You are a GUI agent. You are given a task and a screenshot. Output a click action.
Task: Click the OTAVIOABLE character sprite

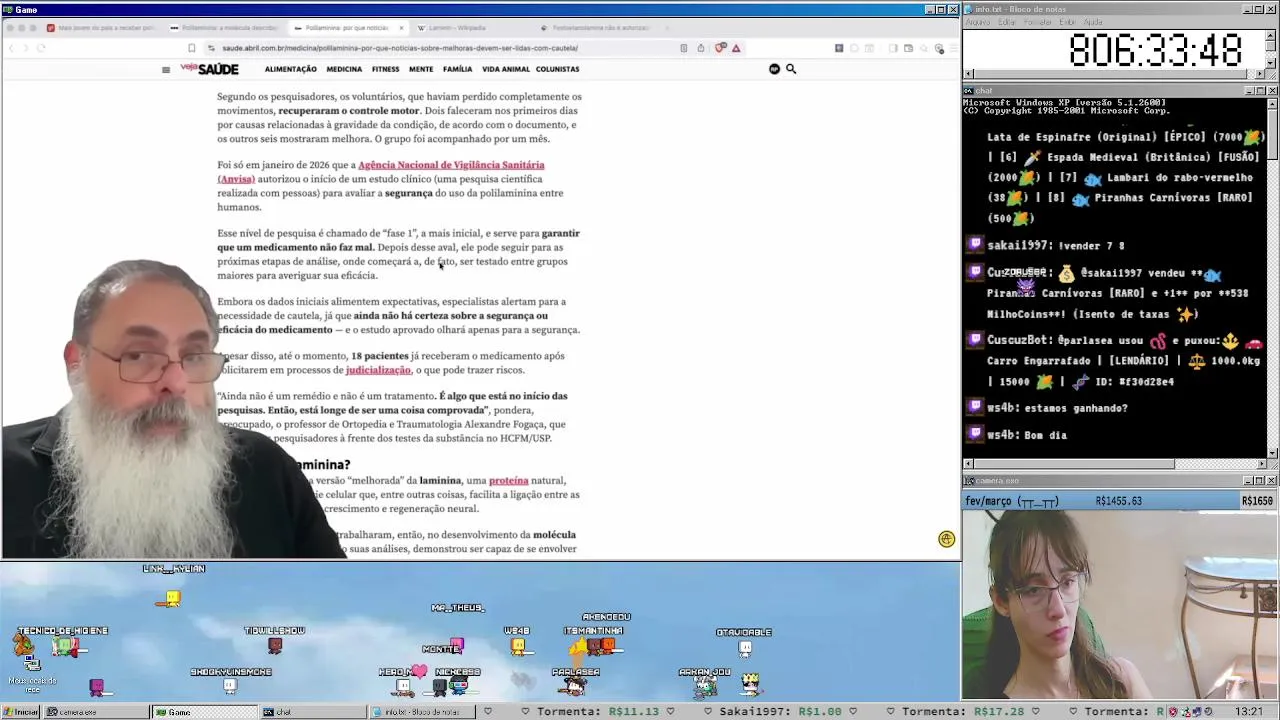(x=745, y=649)
